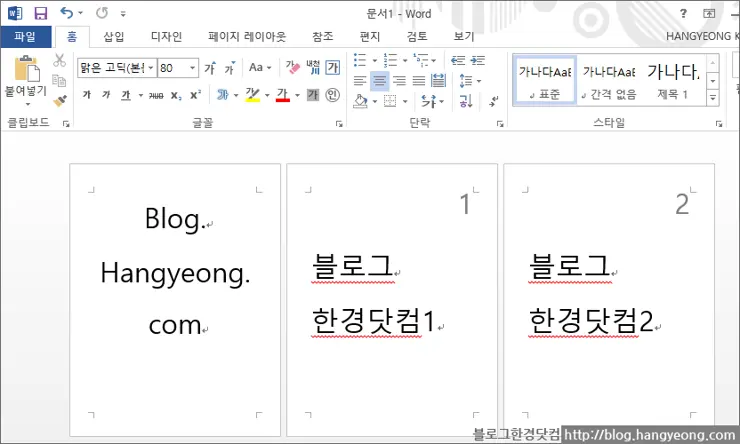Select the Format Painter brush
Screen dimensions: 740x444
pos(59,101)
